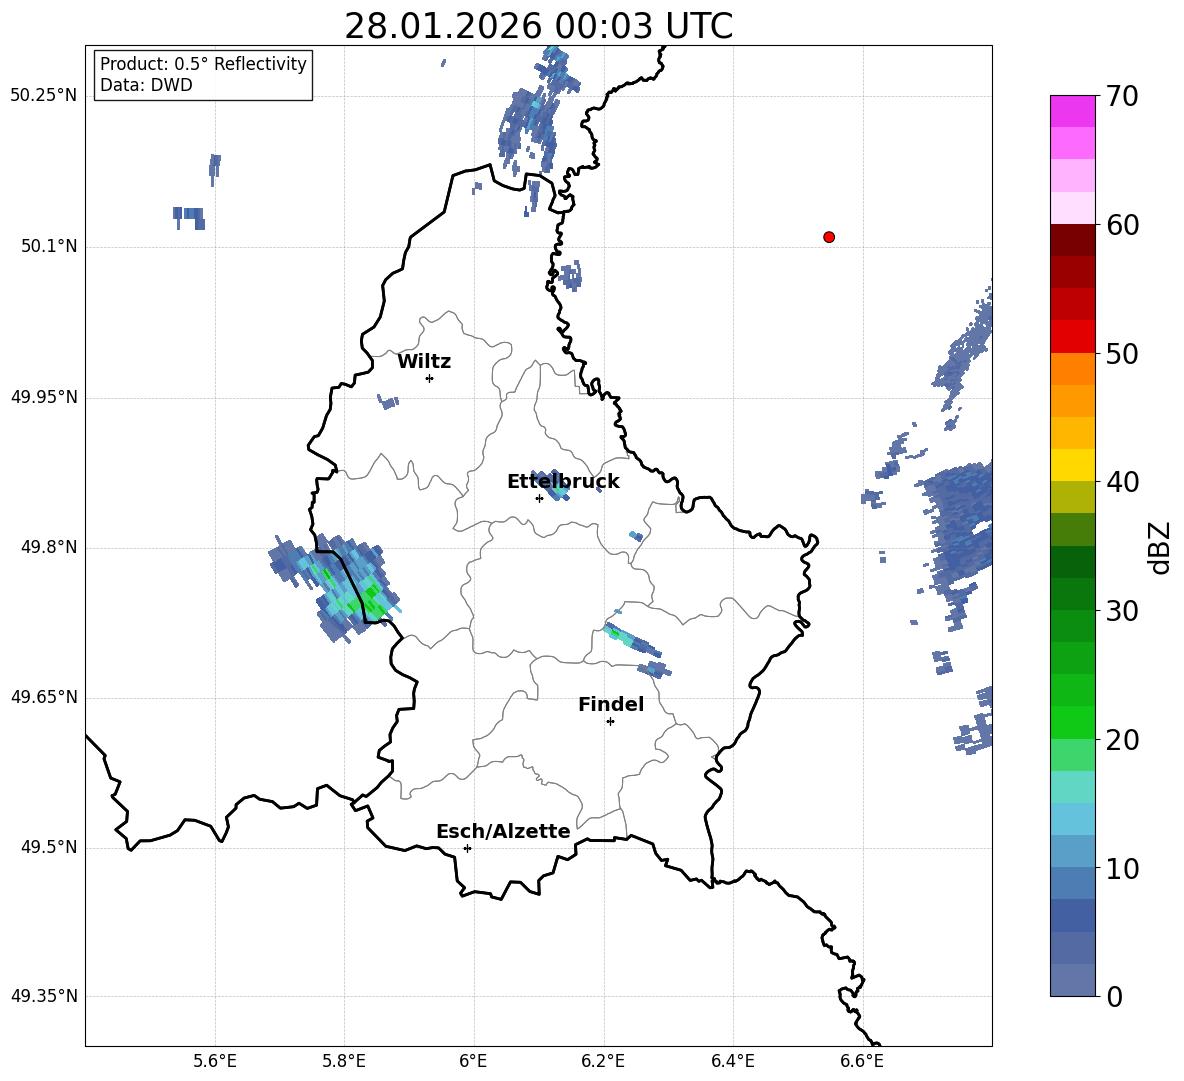The image size is (1184, 1081).
Task: Click the colorbar tick label 20
Action: 1122,740
